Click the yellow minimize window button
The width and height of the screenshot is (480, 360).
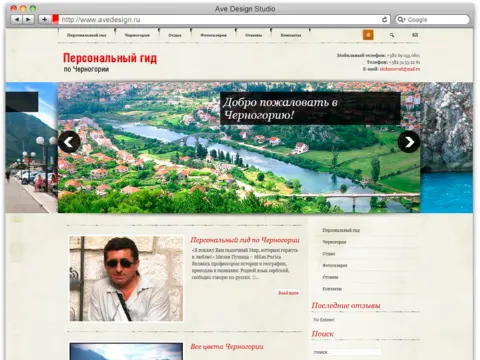point(23,8)
